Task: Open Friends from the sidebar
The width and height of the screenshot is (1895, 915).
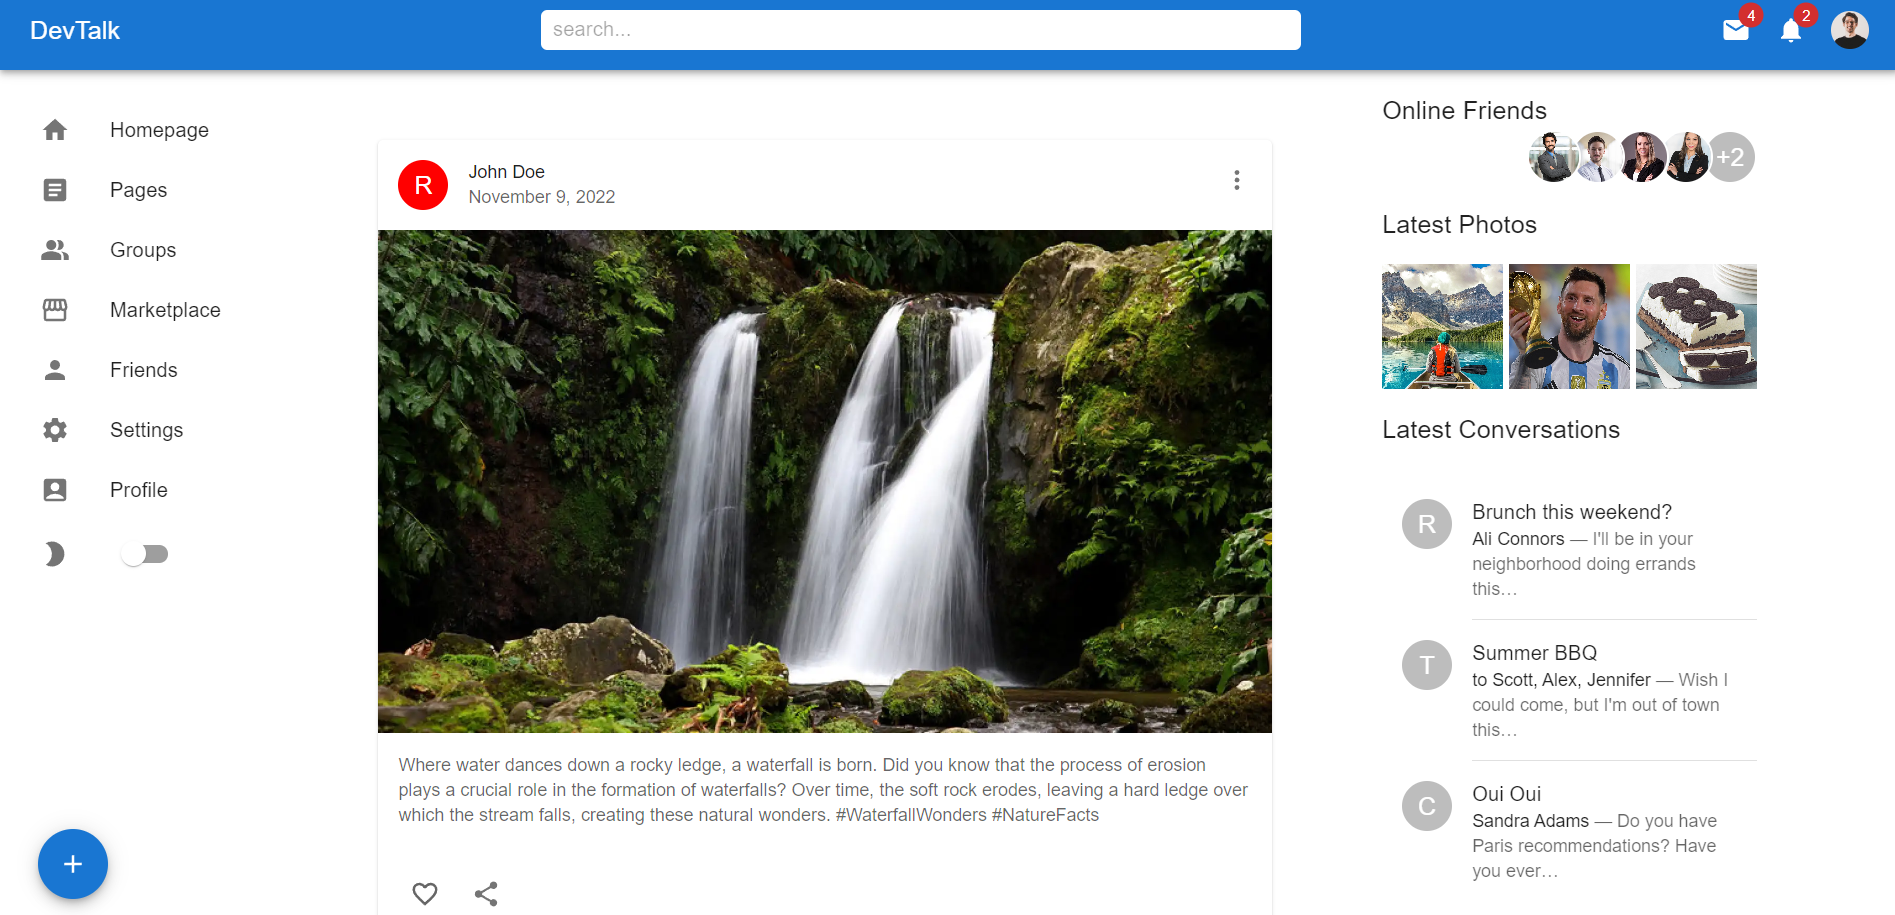Action: pyautogui.click(x=143, y=370)
